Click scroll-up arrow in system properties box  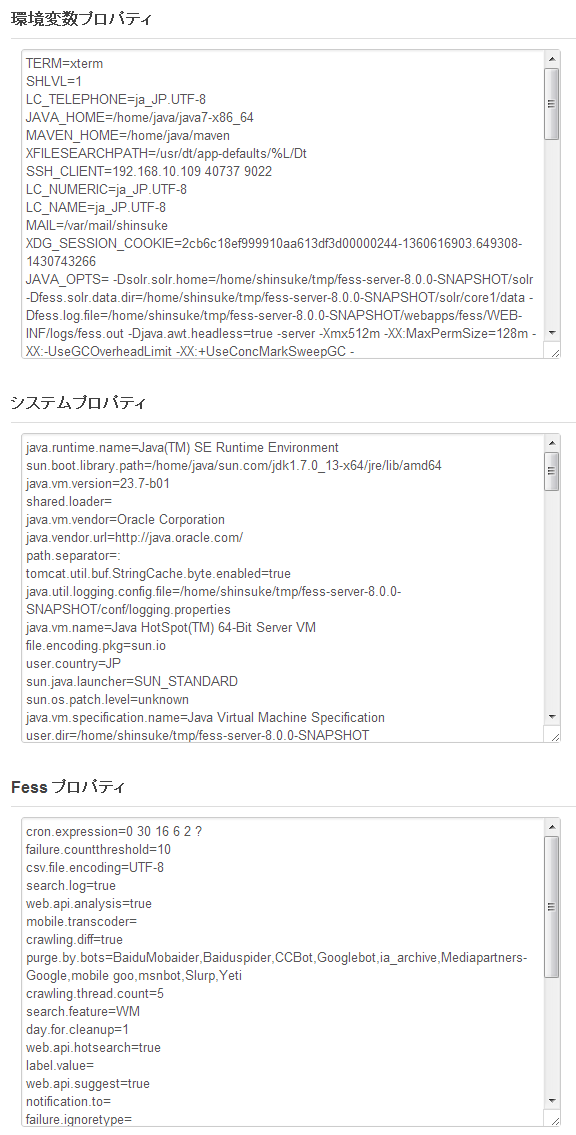[551, 443]
